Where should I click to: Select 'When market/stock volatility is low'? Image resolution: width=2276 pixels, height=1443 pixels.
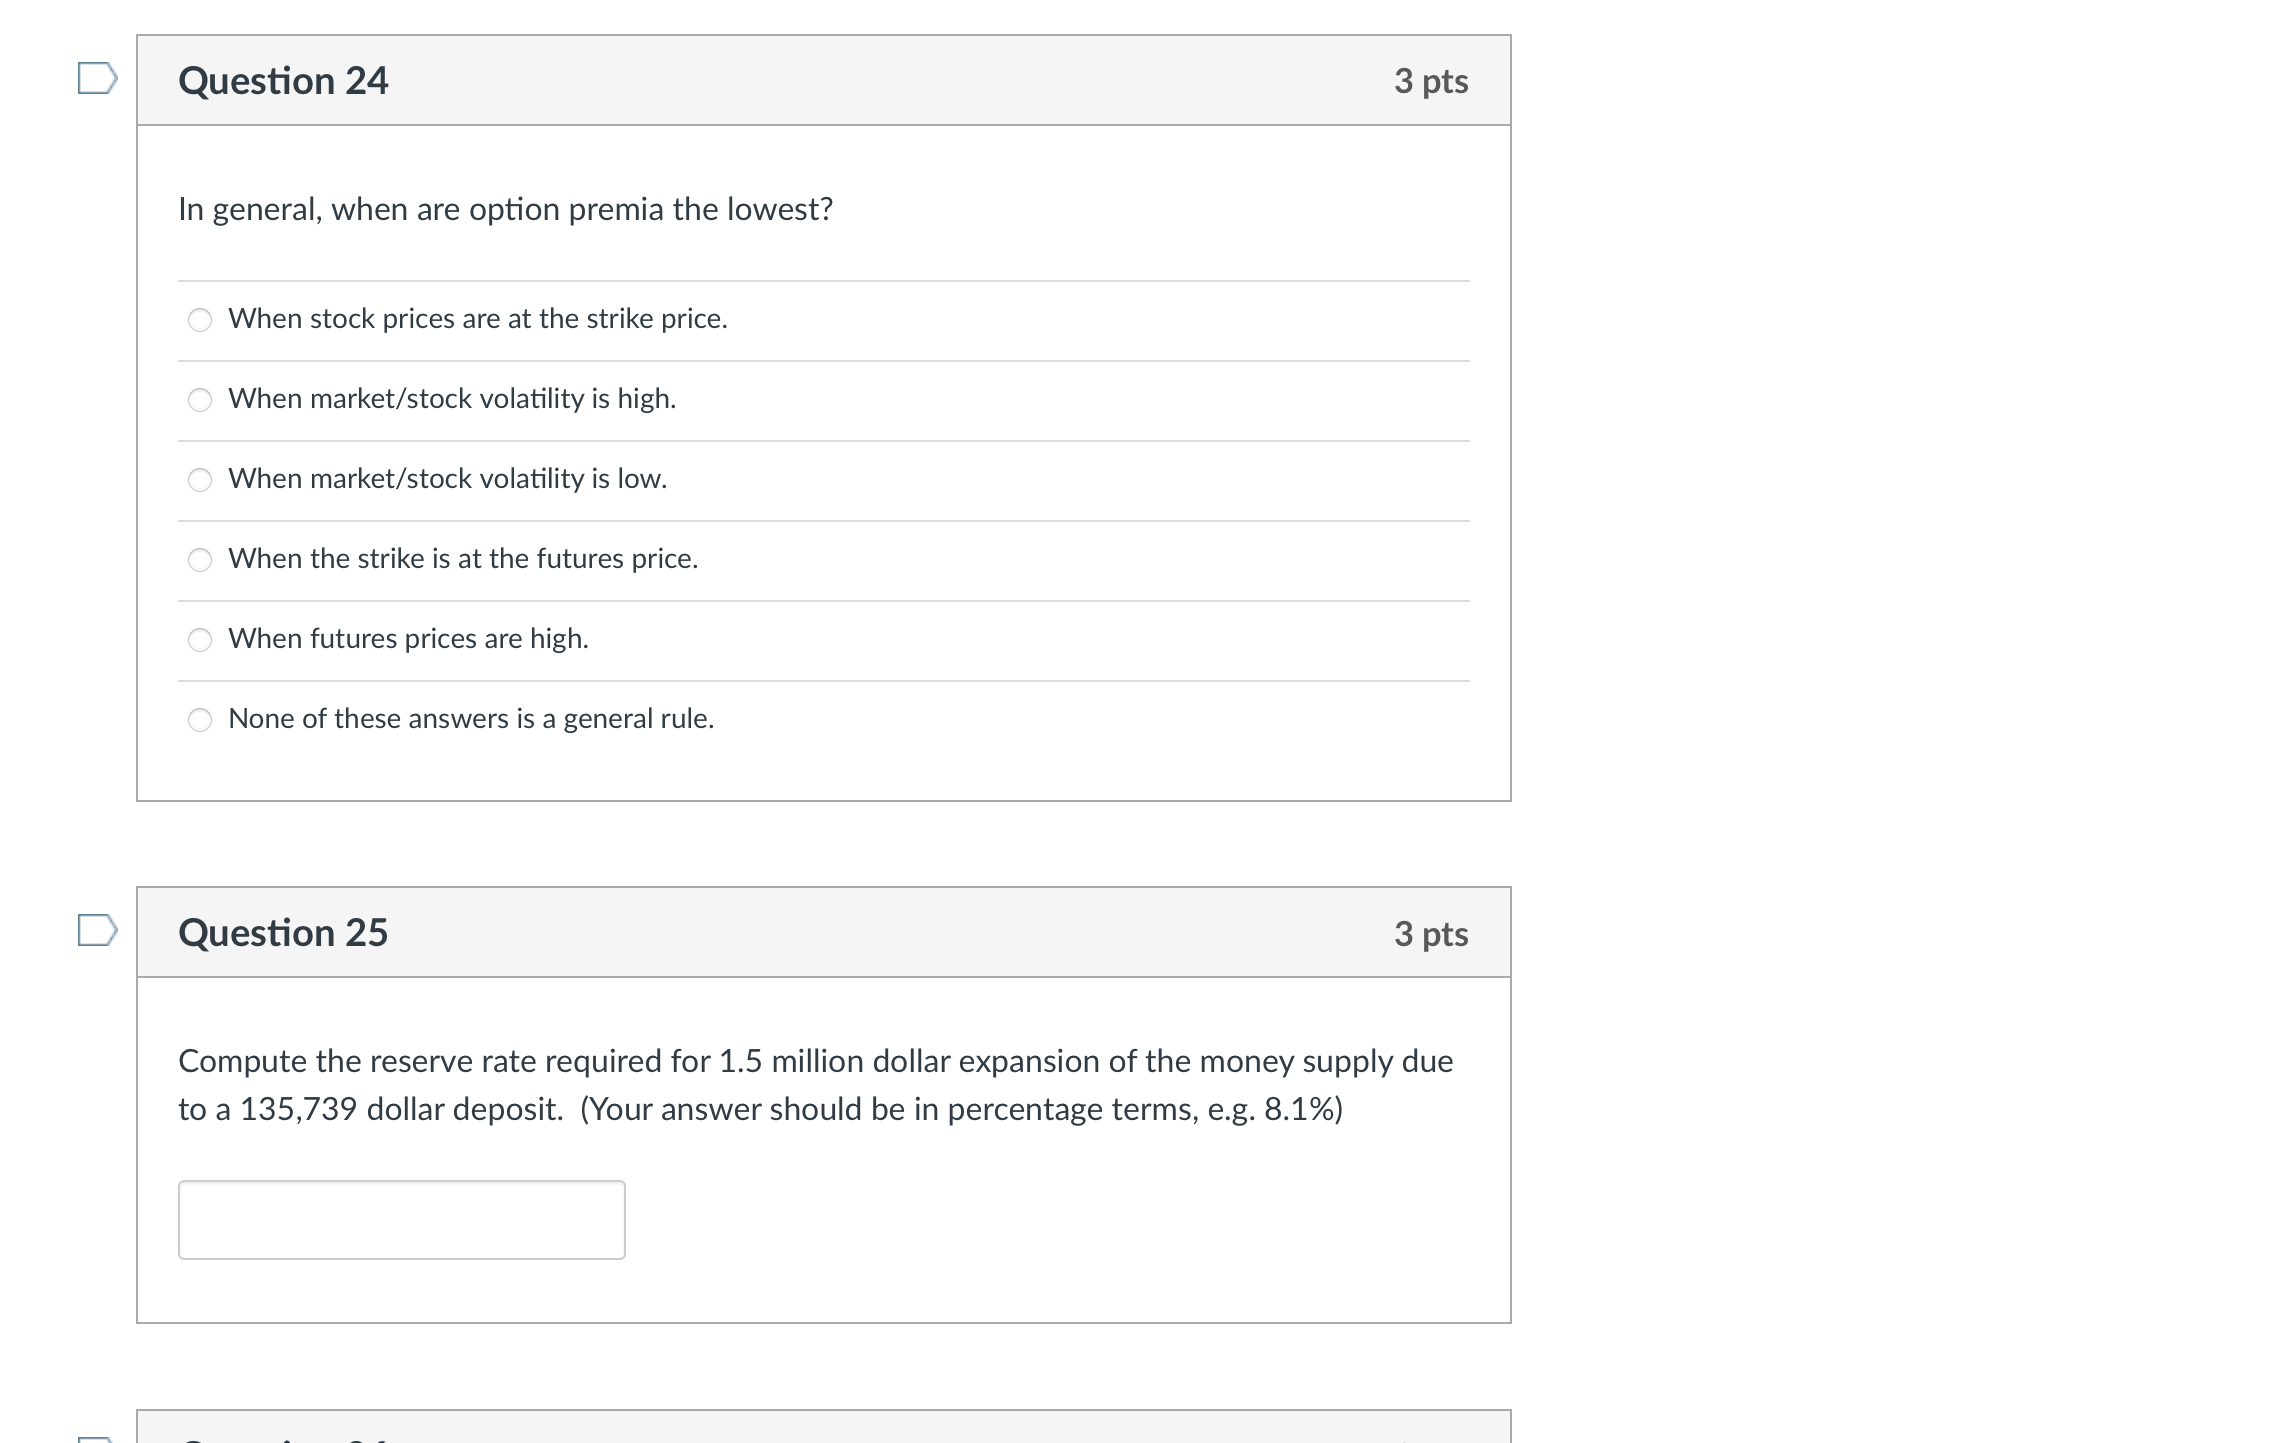(200, 479)
